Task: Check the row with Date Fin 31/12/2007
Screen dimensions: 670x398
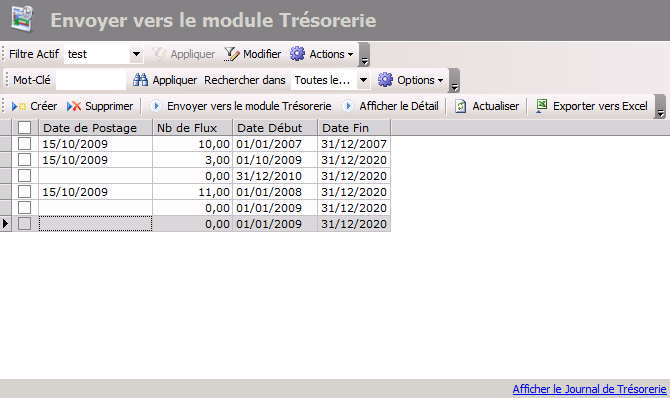Action: (x=24, y=144)
